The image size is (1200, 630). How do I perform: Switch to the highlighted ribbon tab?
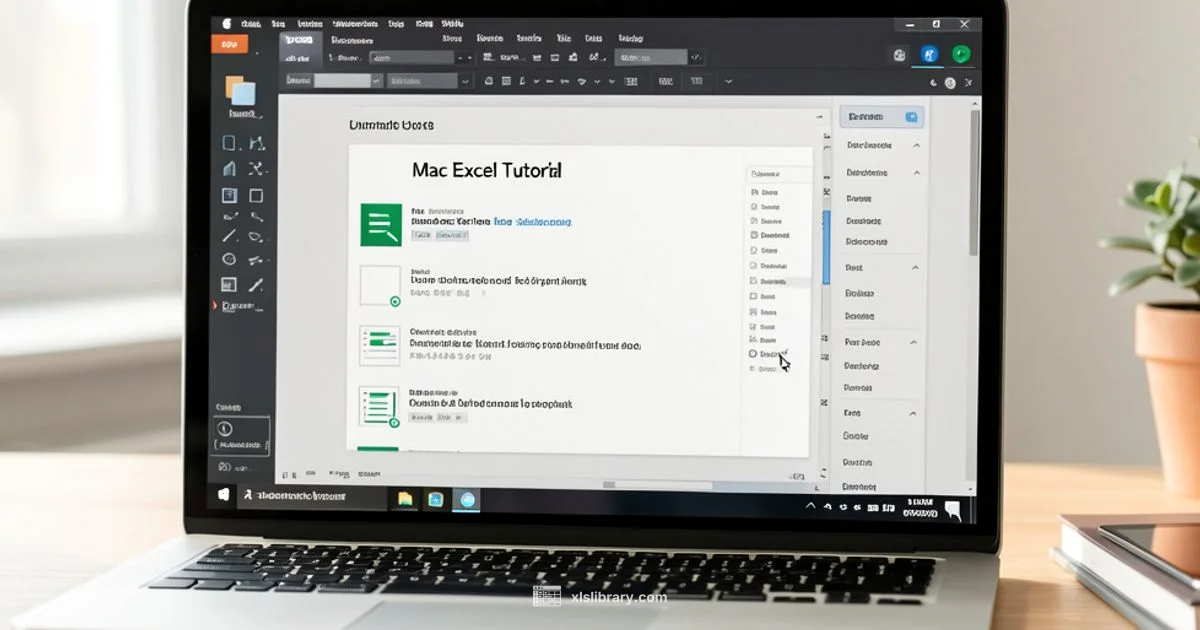300,40
